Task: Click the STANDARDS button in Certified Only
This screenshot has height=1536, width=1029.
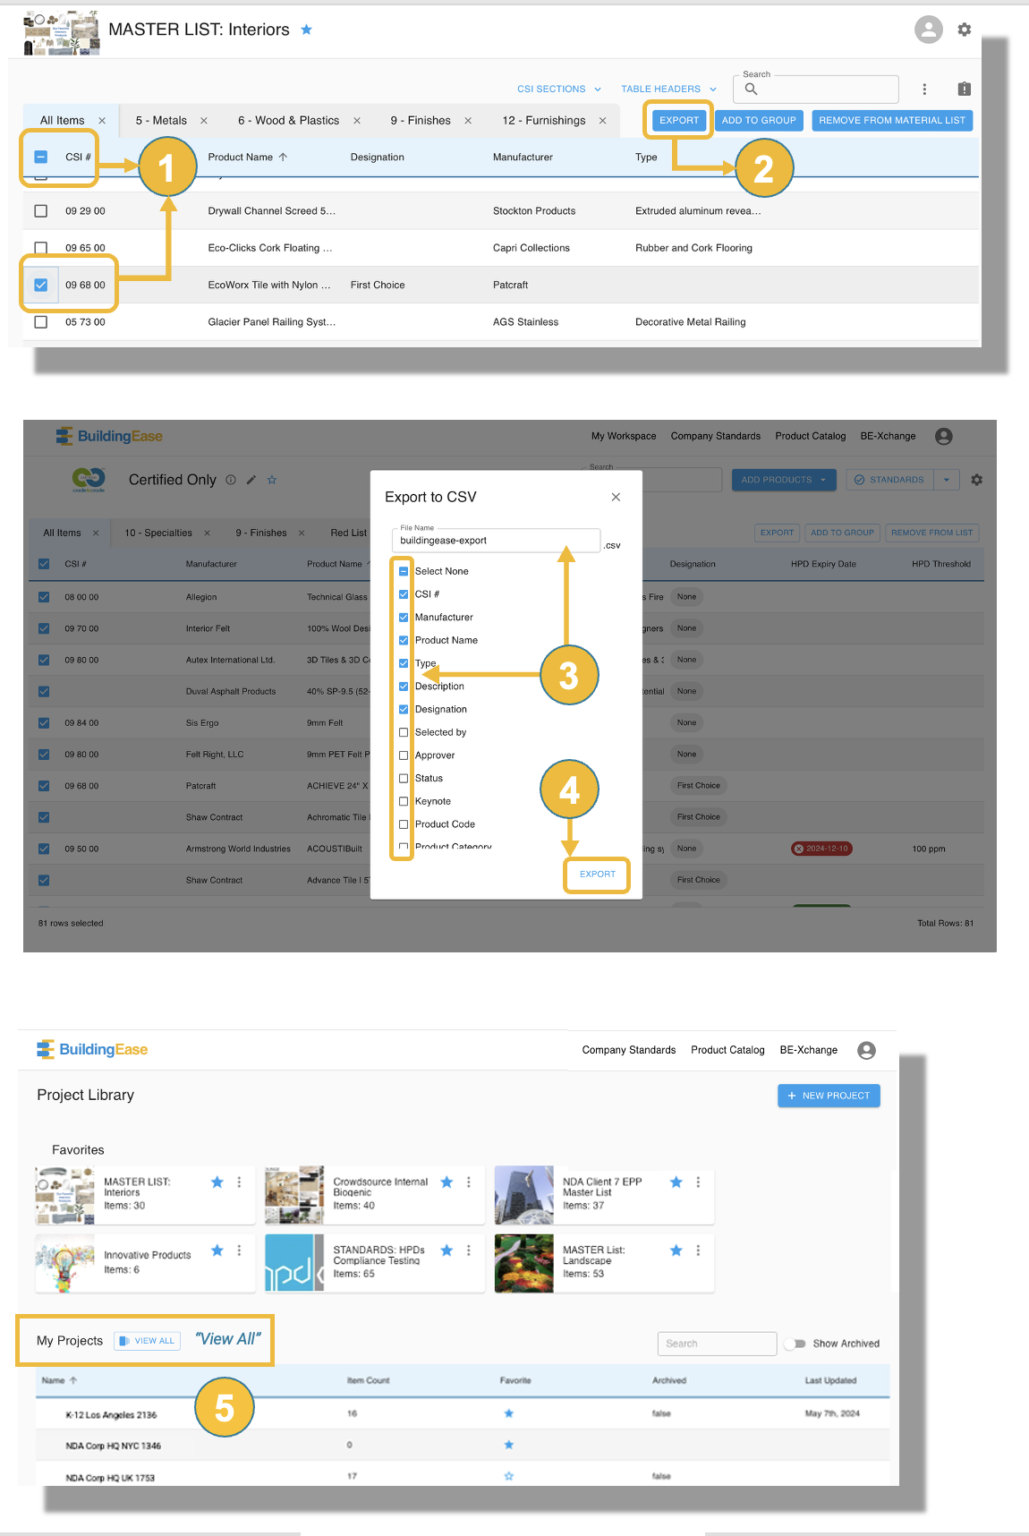Action: [x=890, y=480]
